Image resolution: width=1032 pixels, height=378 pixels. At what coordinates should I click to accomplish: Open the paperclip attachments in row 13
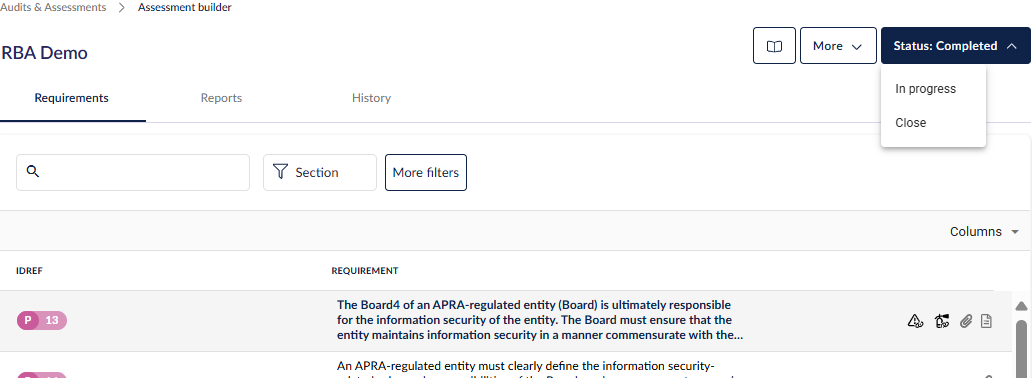[x=966, y=321]
